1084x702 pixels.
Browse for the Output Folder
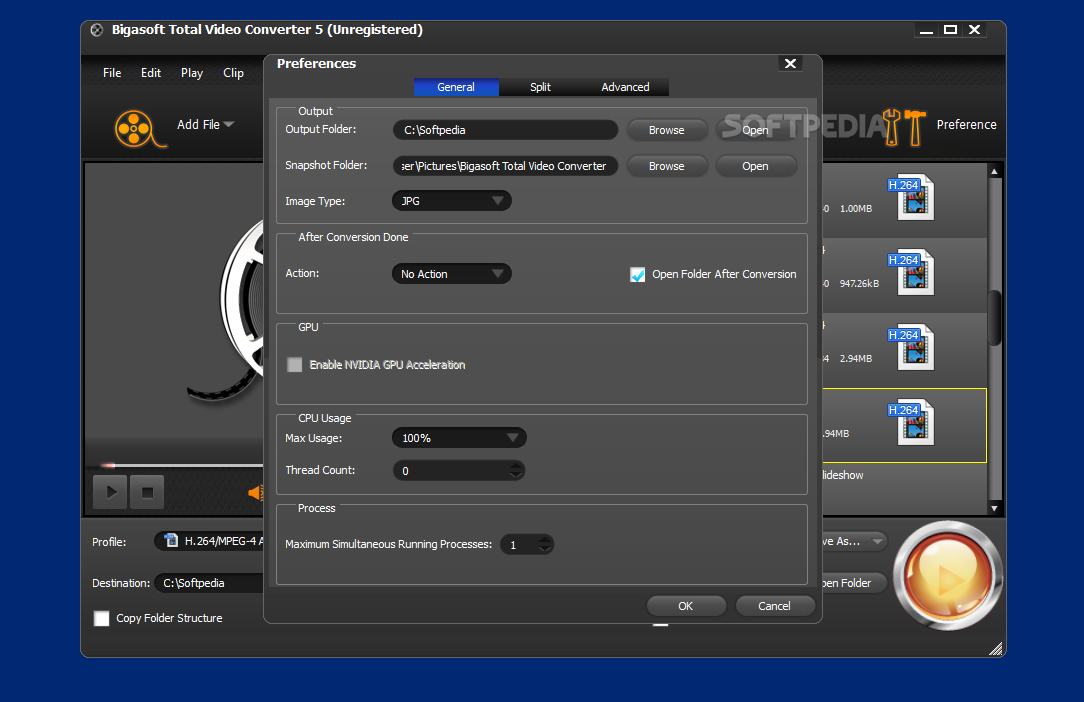(x=666, y=130)
